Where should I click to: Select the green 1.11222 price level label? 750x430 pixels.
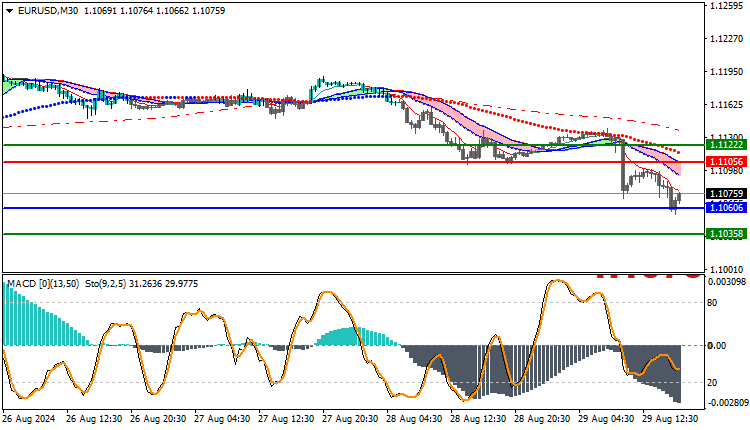[x=726, y=145]
